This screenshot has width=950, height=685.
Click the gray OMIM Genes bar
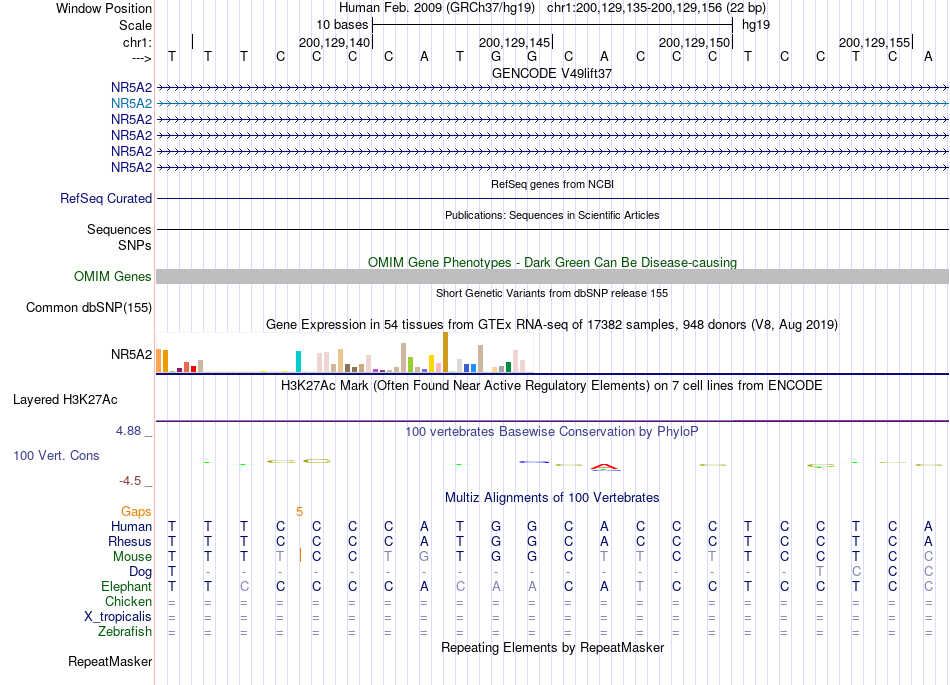coord(553,277)
